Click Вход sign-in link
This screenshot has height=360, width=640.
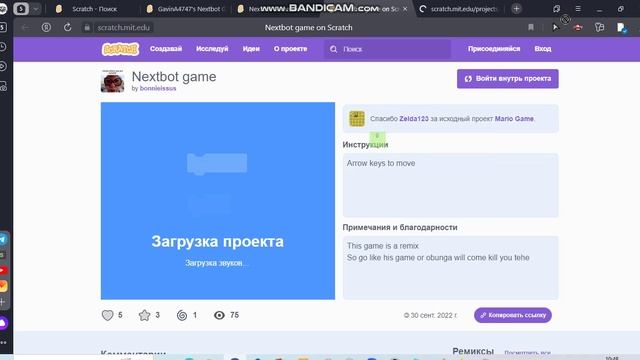(x=542, y=49)
